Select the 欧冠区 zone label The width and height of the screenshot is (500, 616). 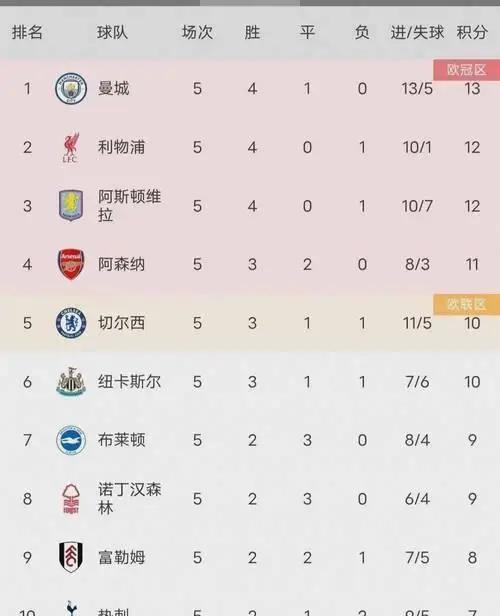[x=467, y=70]
